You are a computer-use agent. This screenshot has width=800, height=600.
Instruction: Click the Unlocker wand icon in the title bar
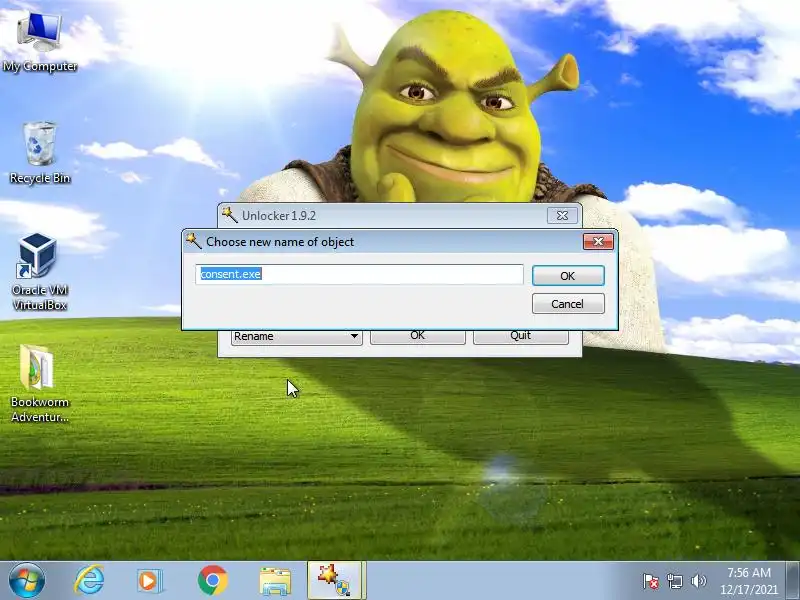[229, 215]
